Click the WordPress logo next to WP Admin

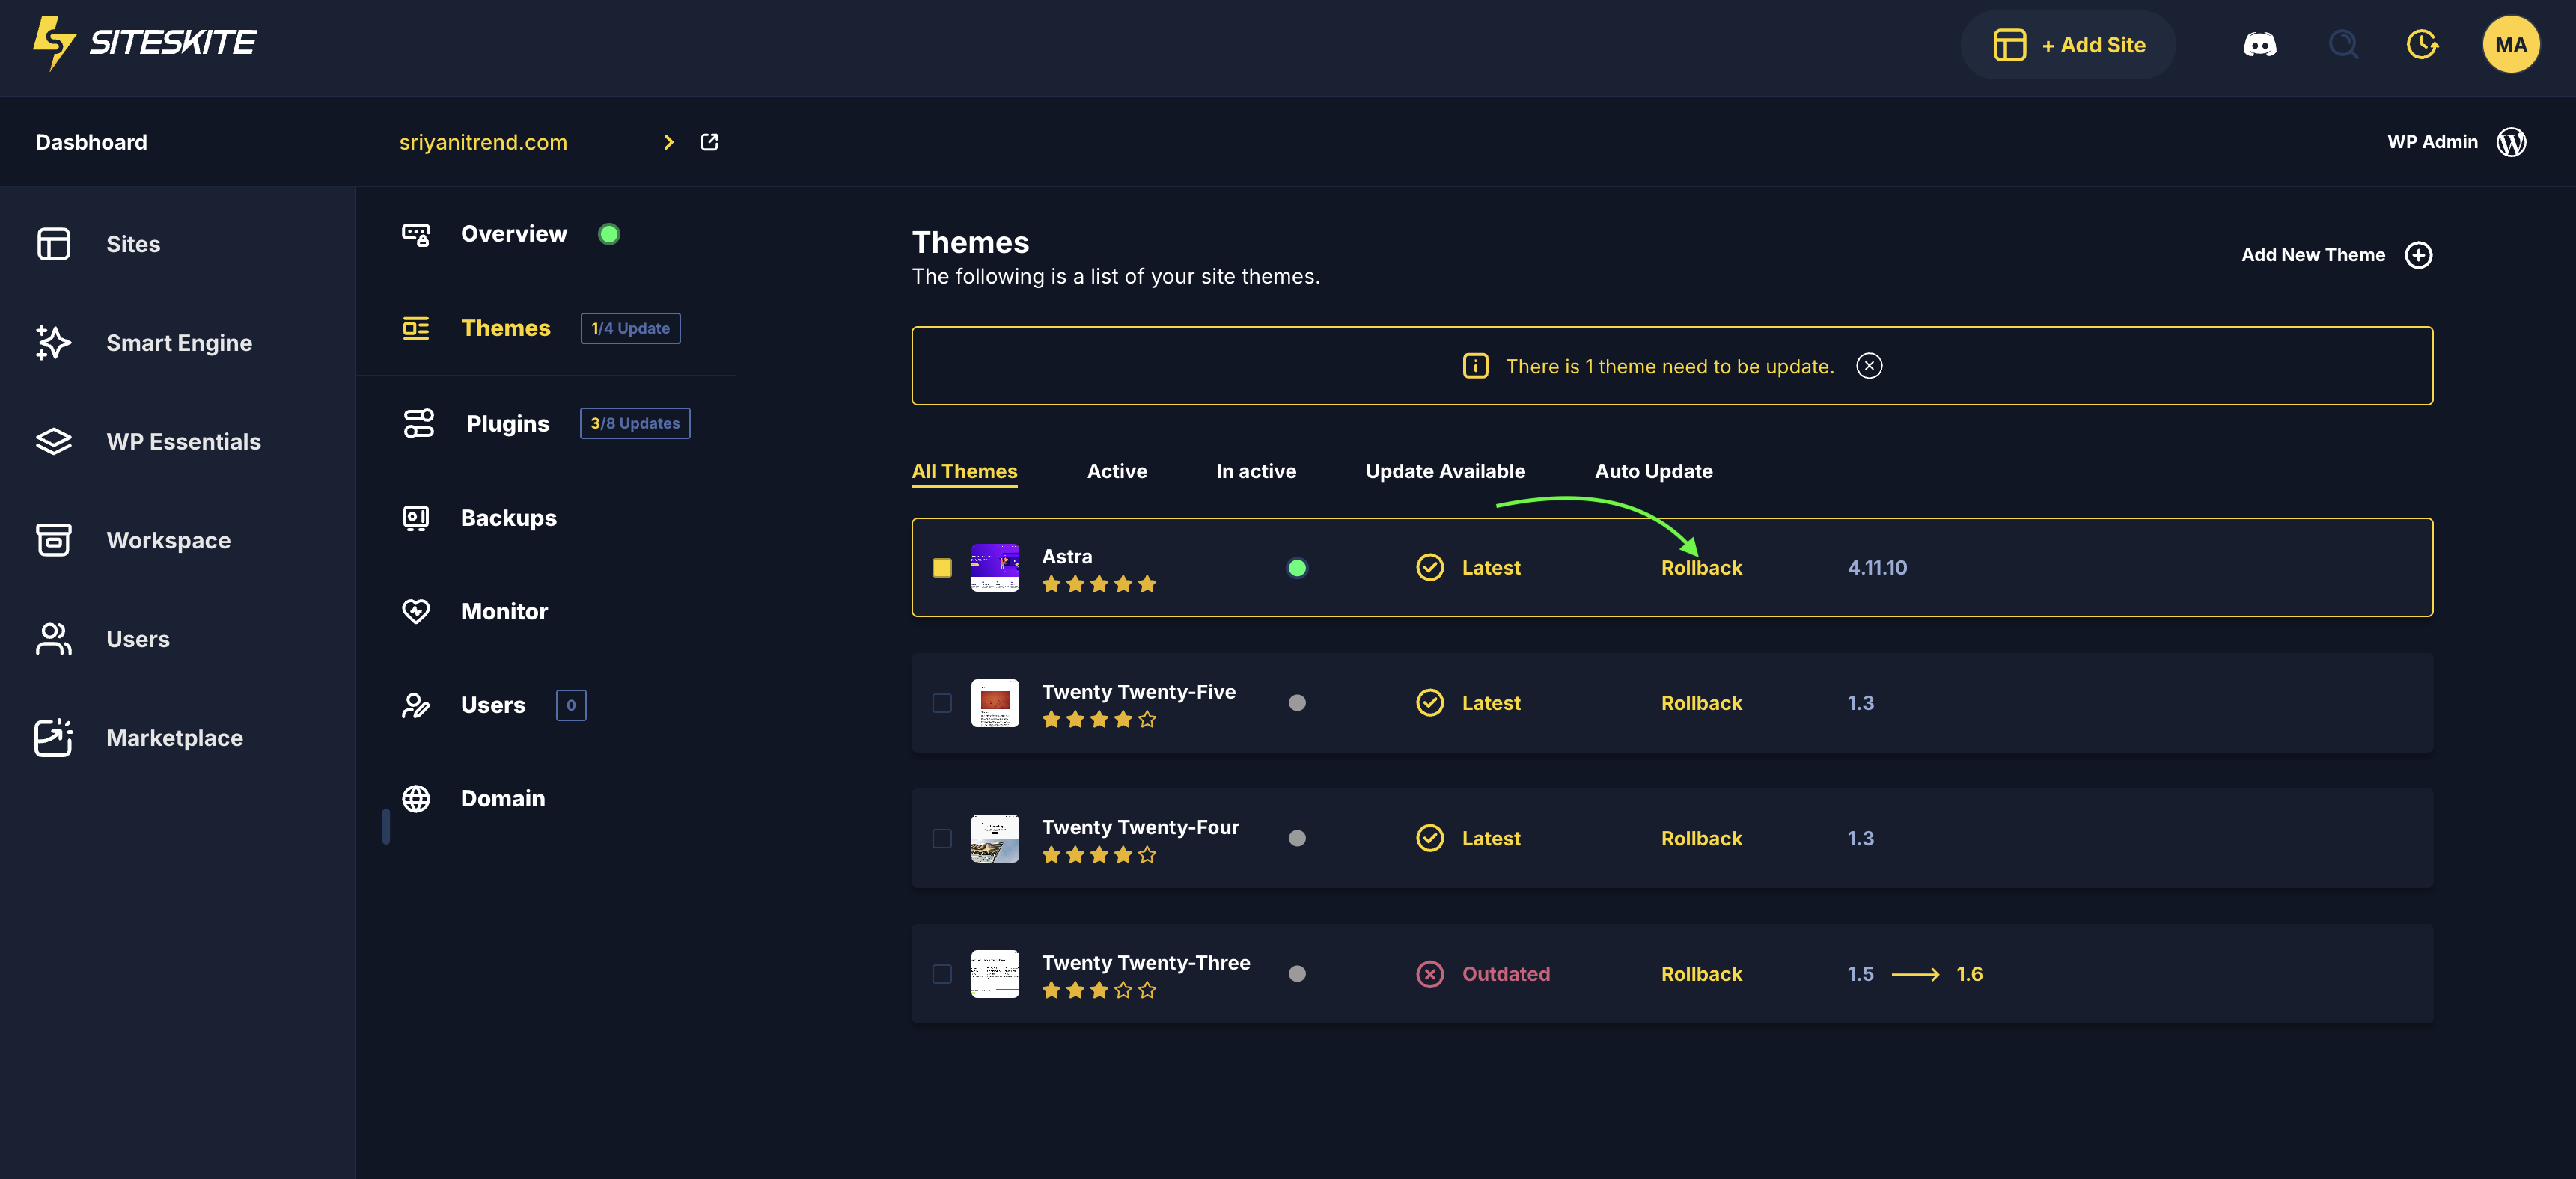(2511, 142)
